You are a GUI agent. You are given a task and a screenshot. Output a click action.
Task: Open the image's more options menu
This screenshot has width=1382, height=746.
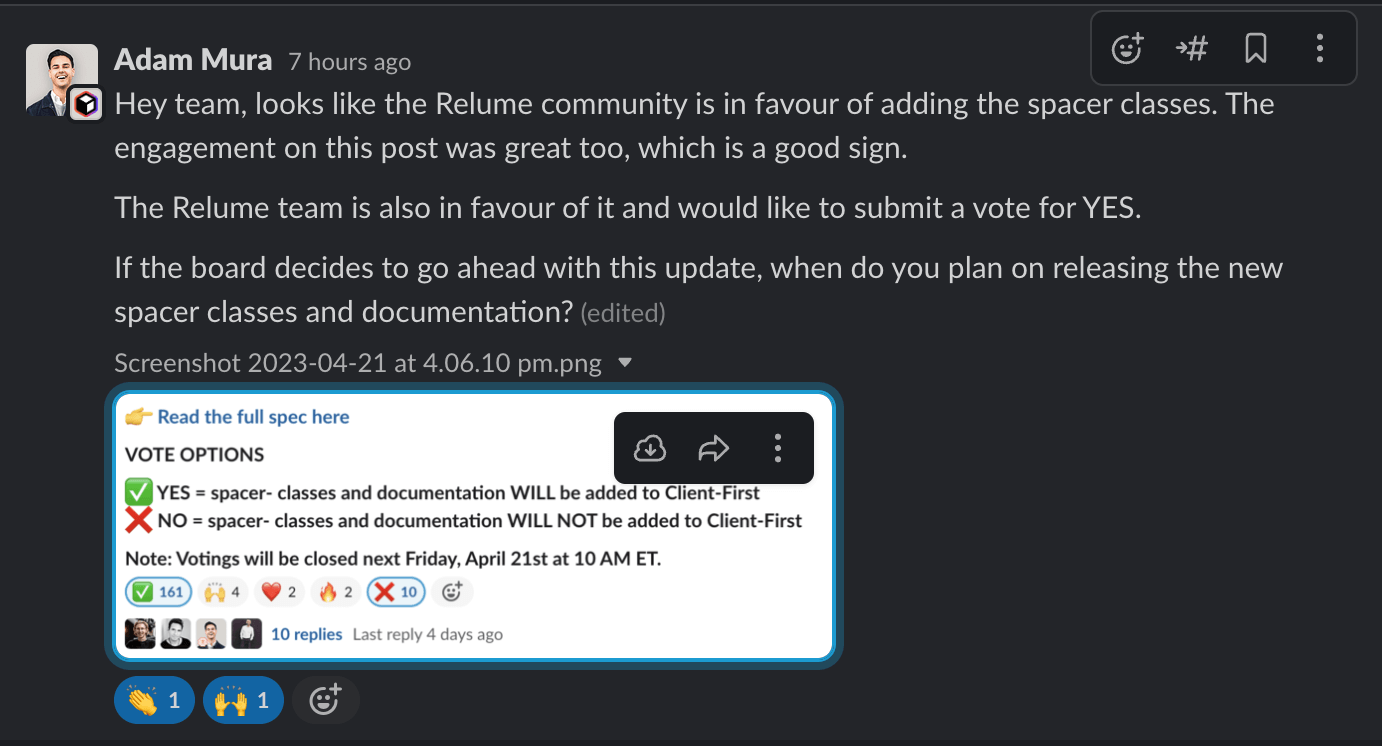click(778, 448)
